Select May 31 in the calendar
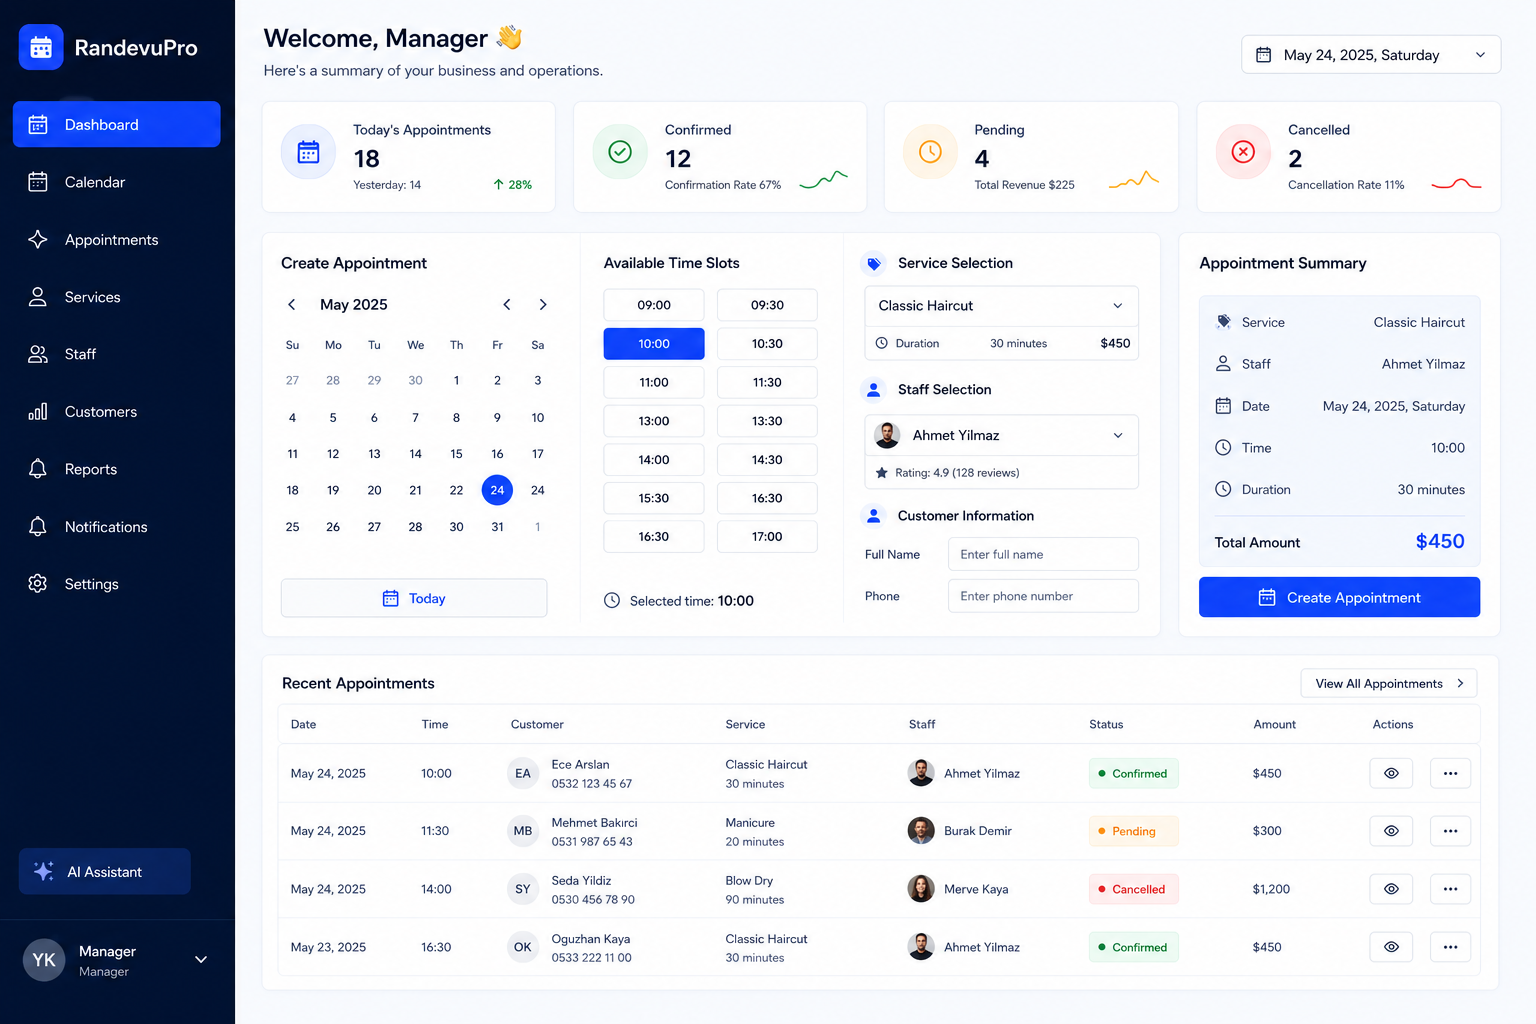Screen dimensions: 1536x1024 (x=497, y=527)
